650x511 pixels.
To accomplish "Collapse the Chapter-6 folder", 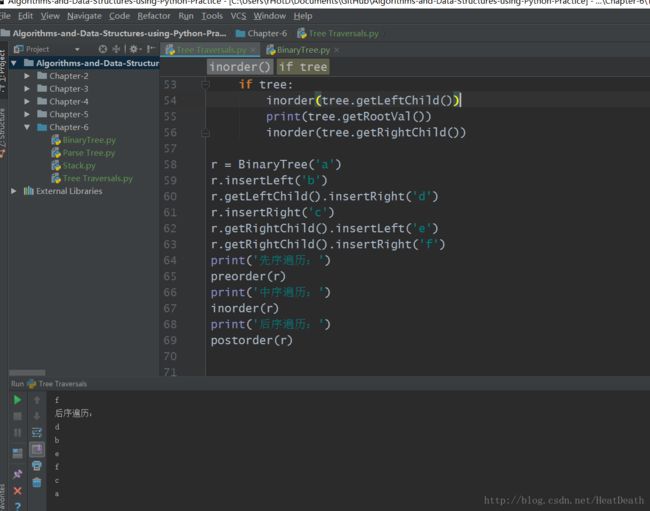I will (x=27, y=127).
